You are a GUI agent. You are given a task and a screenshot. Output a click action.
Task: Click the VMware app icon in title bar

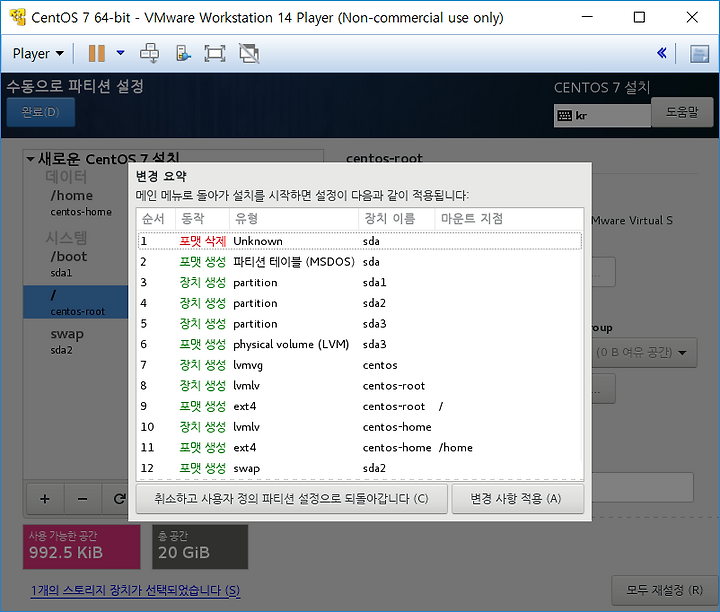point(17,17)
